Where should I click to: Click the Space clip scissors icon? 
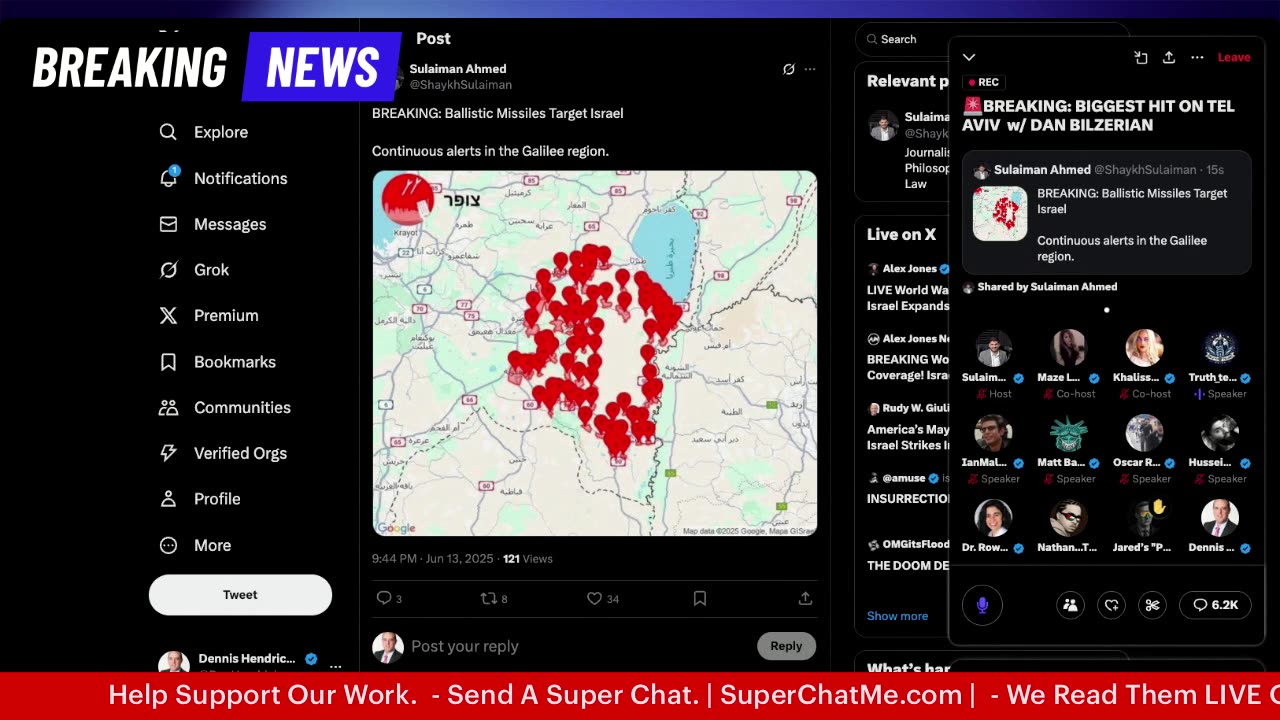tap(1152, 605)
